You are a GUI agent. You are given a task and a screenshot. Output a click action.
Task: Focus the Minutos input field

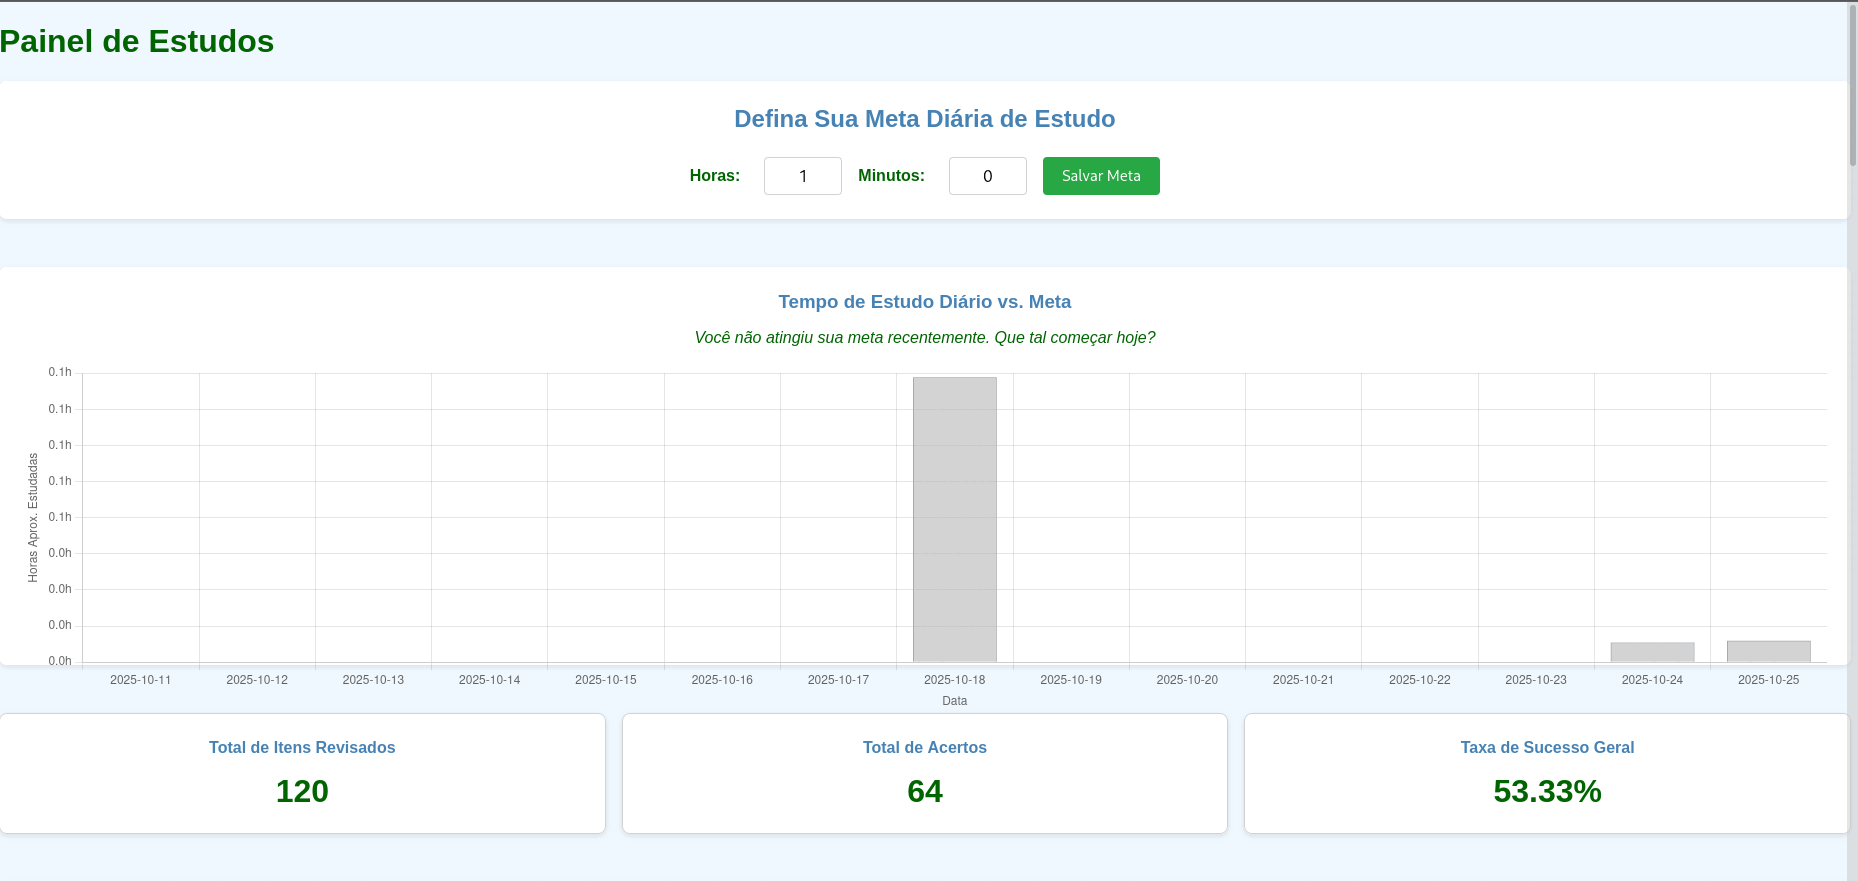click(987, 176)
